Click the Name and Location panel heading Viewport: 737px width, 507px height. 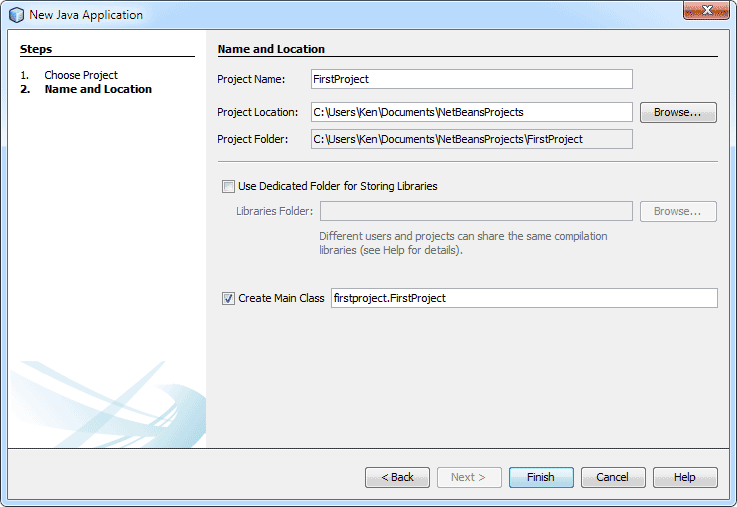[271, 49]
